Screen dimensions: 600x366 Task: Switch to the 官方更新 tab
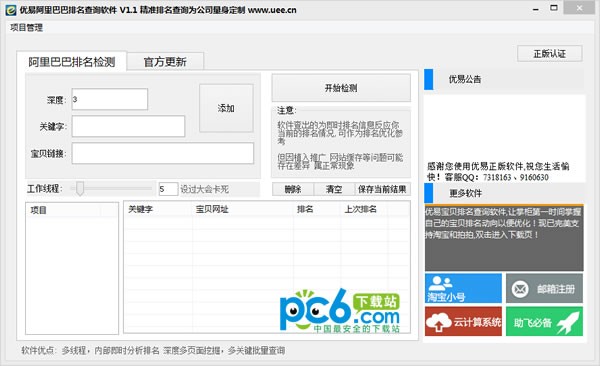tap(165, 62)
